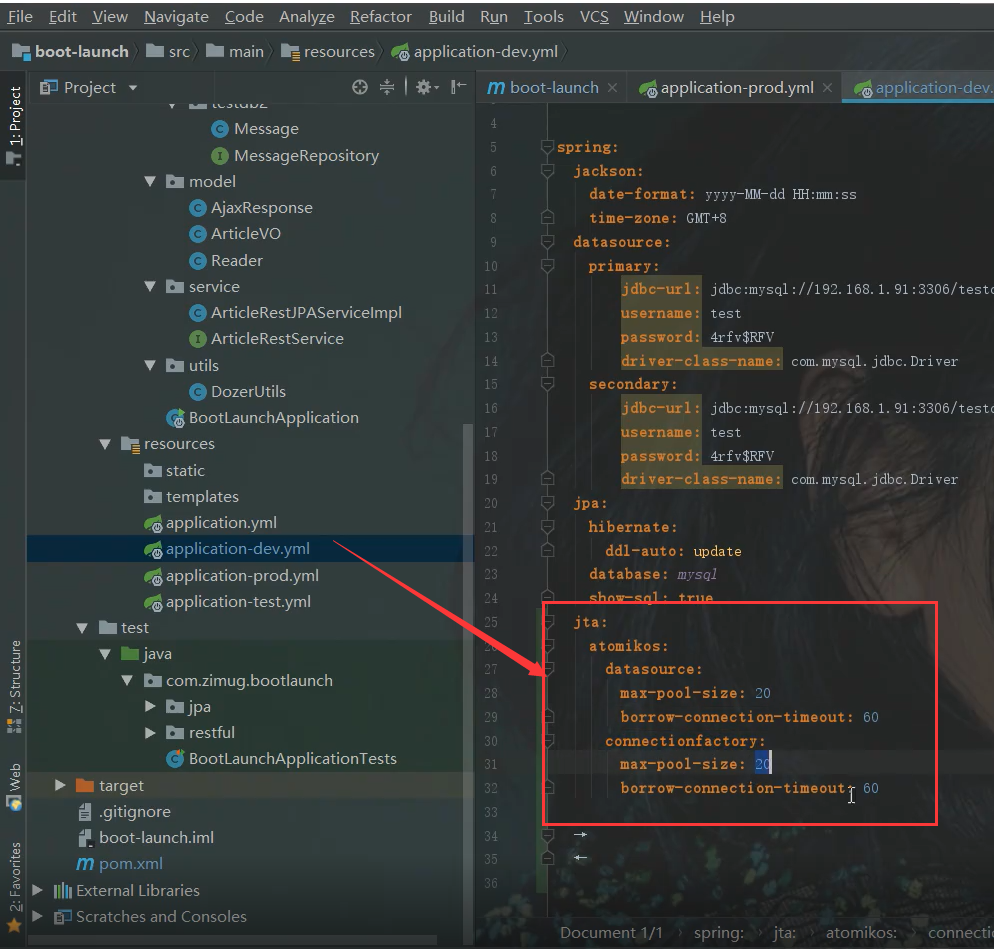Screen dimensions: 994x949
Task: Click boot-launch breadcrumb in navigation bar
Action: [x=71, y=51]
